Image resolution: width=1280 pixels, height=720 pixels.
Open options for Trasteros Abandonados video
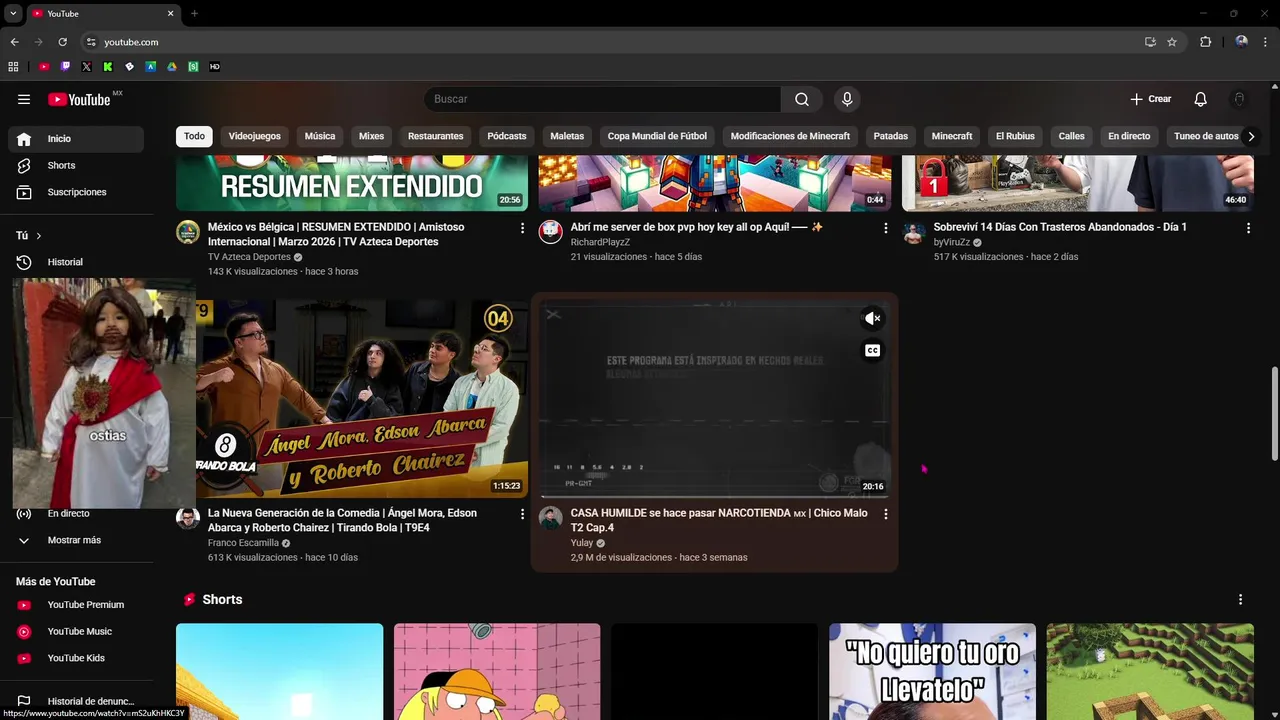pyautogui.click(x=1248, y=228)
